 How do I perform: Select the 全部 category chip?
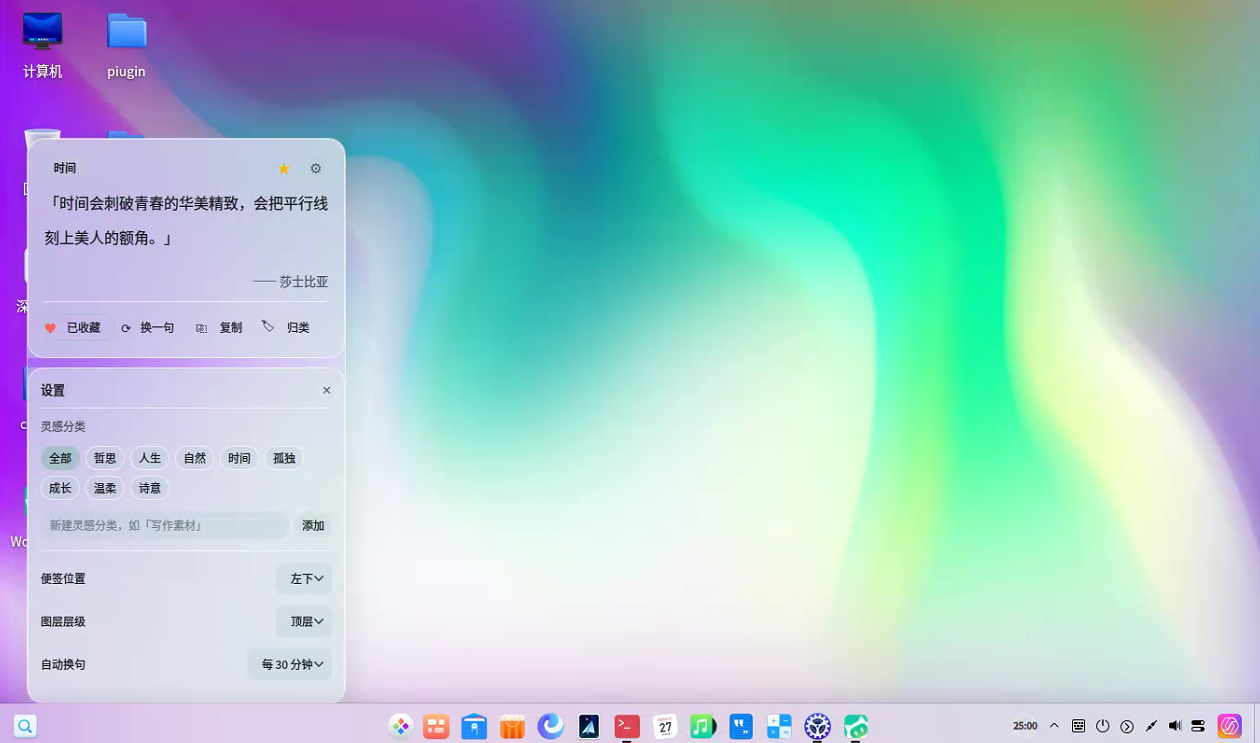point(60,458)
